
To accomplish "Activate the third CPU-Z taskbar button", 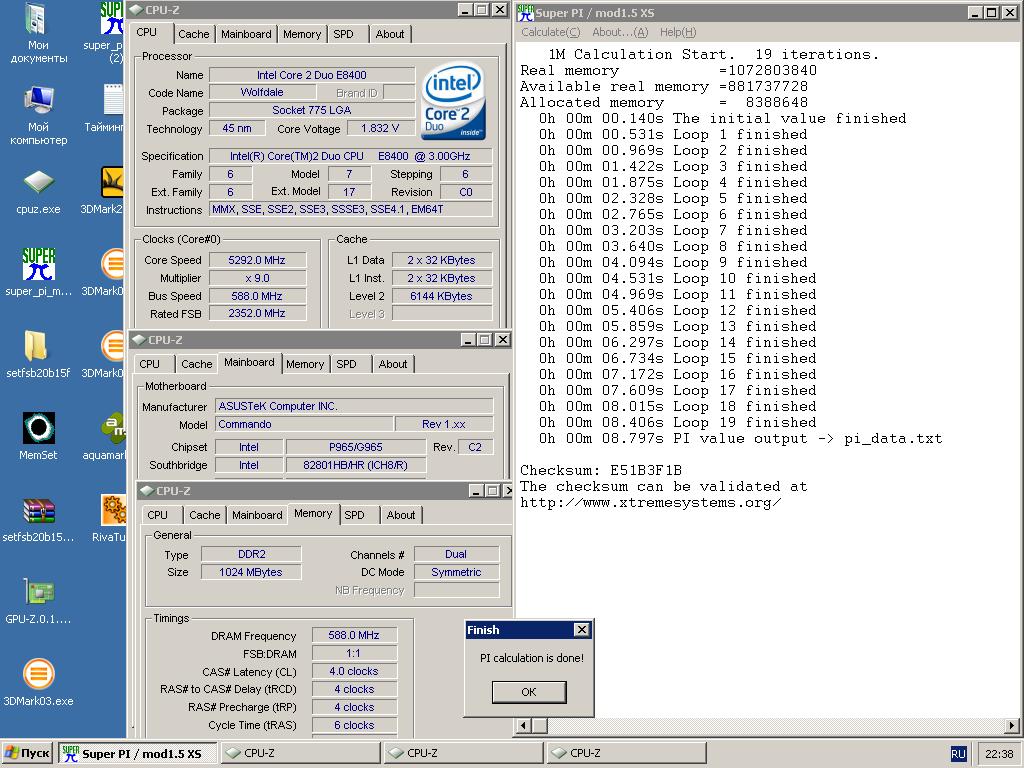I will point(626,754).
